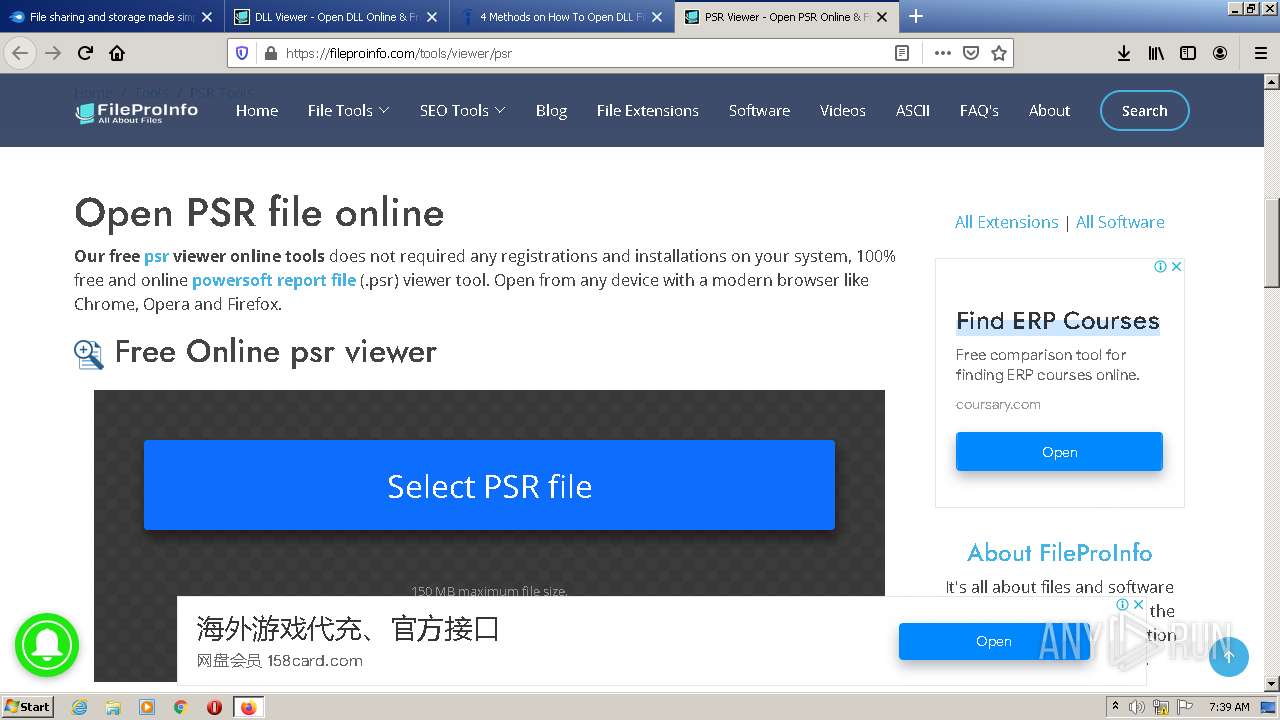Open File Extensions in nav bar
The image size is (1280, 720).
(647, 111)
